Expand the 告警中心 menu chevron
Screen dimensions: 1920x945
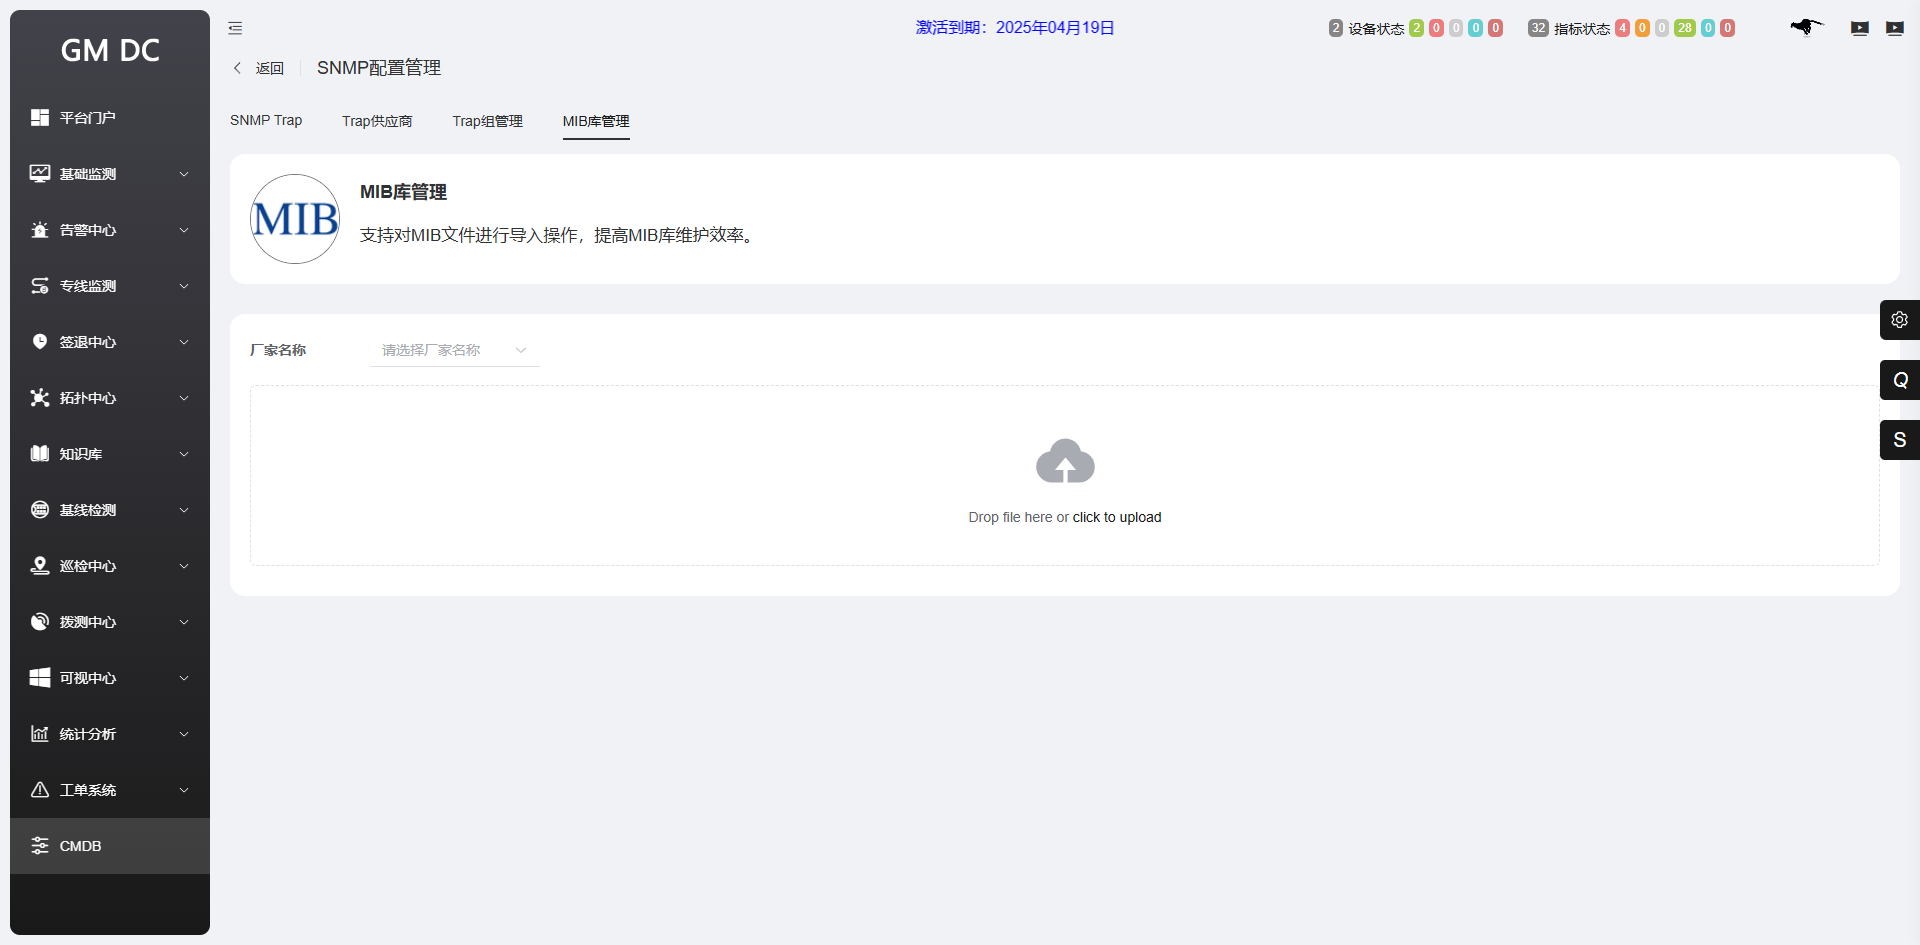pyautogui.click(x=184, y=230)
